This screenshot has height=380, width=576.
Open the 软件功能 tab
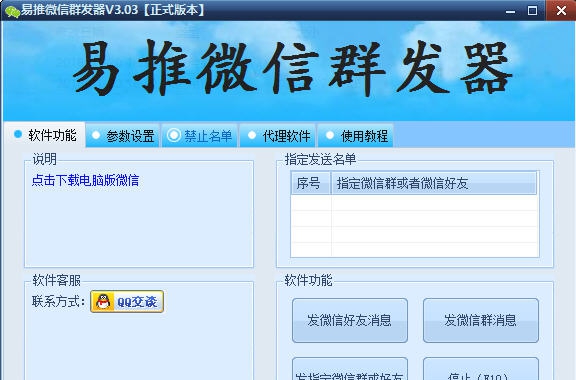pos(45,135)
